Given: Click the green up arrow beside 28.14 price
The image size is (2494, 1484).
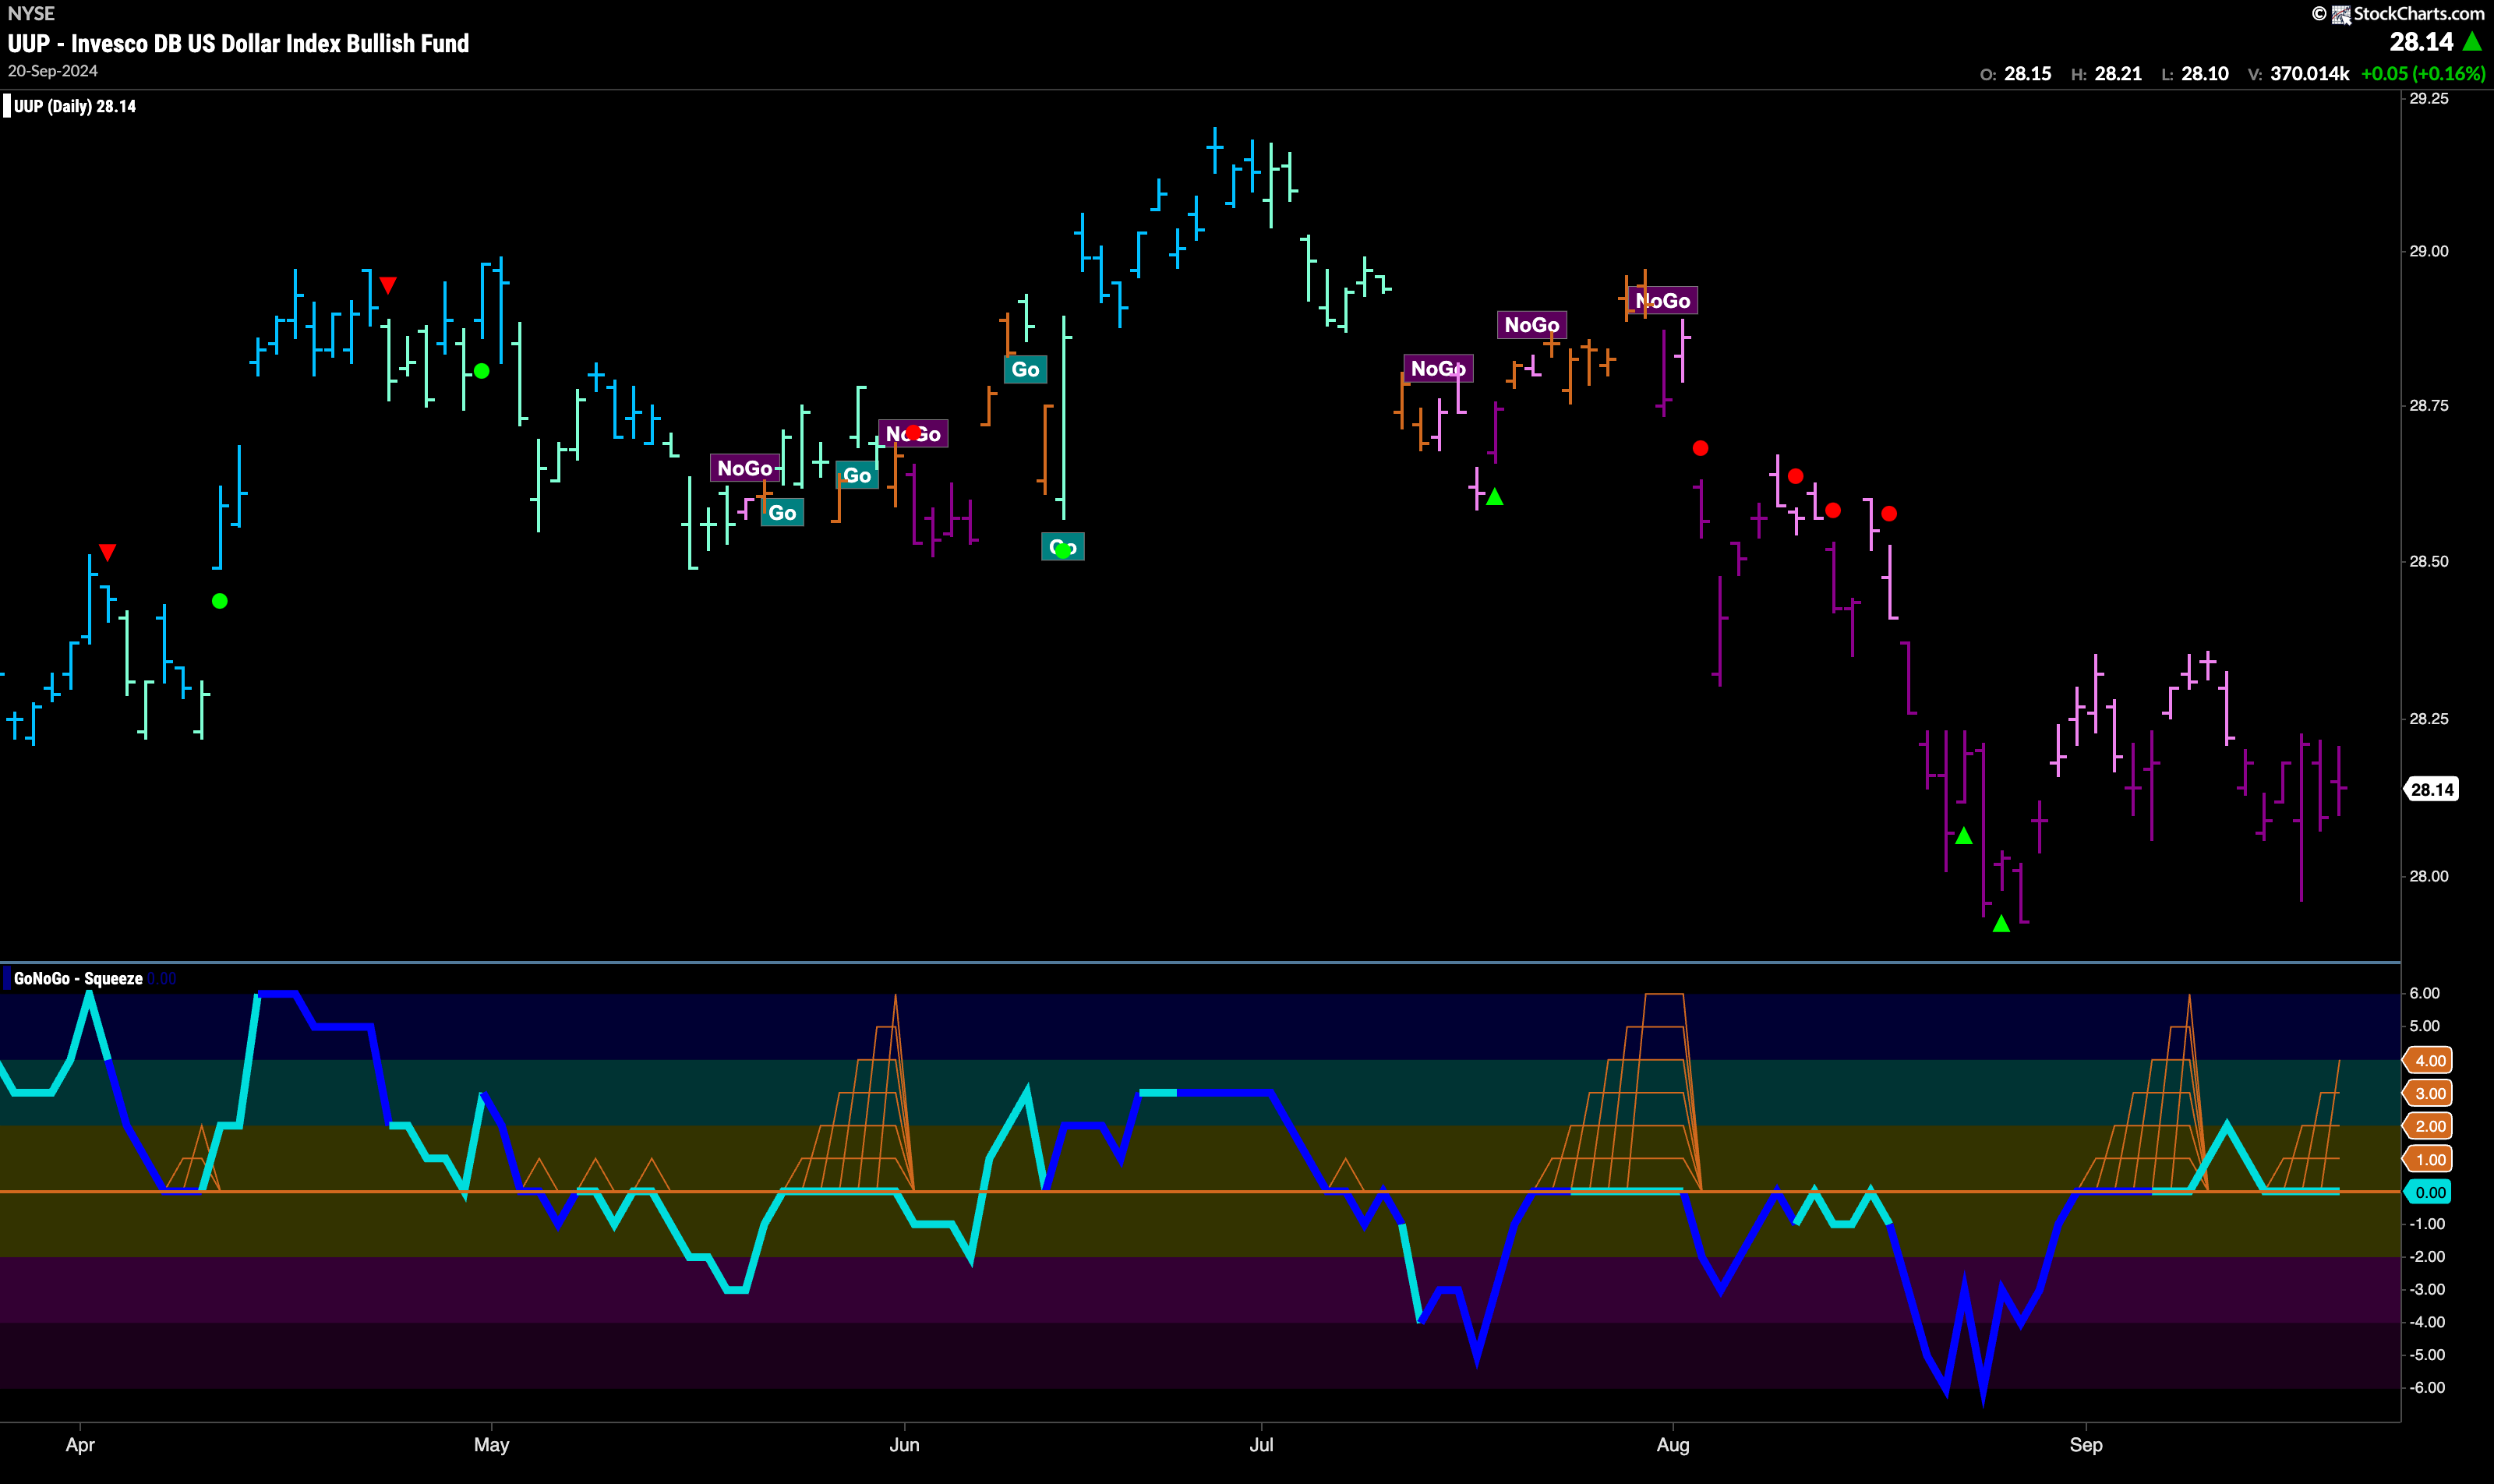Looking at the screenshot, I should (2472, 42).
